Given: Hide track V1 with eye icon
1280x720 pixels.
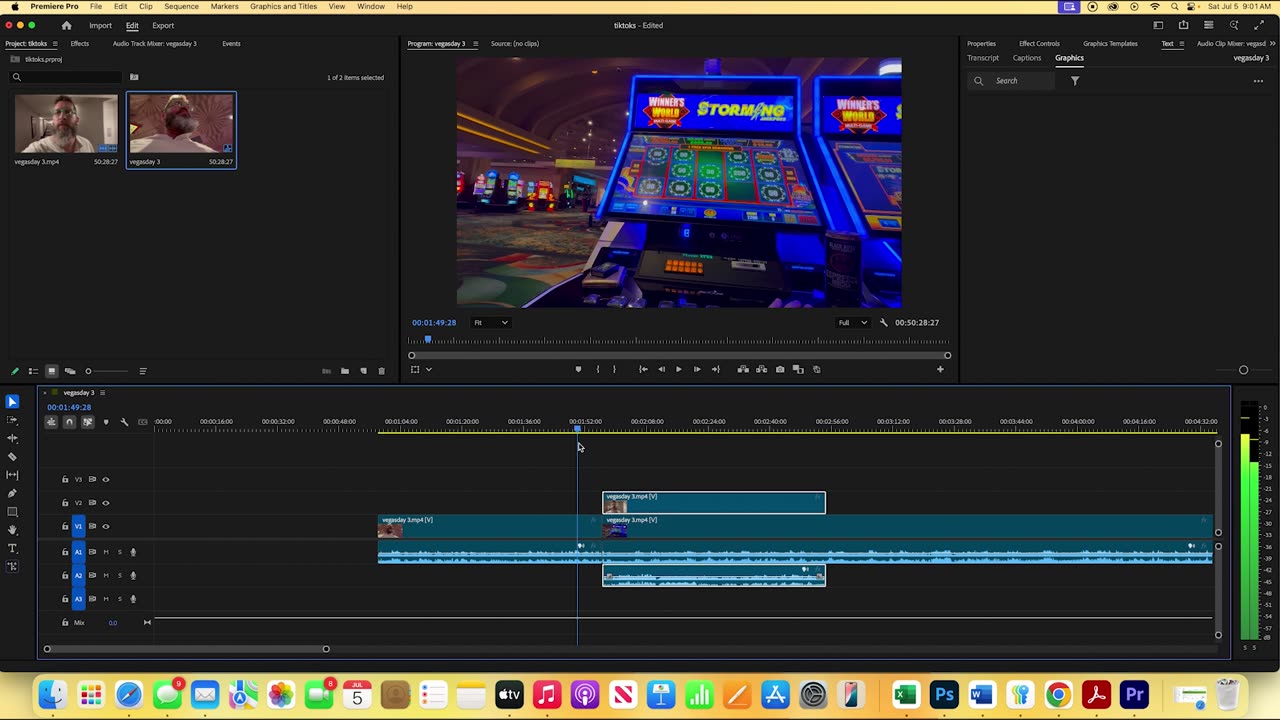Looking at the screenshot, I should (106, 526).
